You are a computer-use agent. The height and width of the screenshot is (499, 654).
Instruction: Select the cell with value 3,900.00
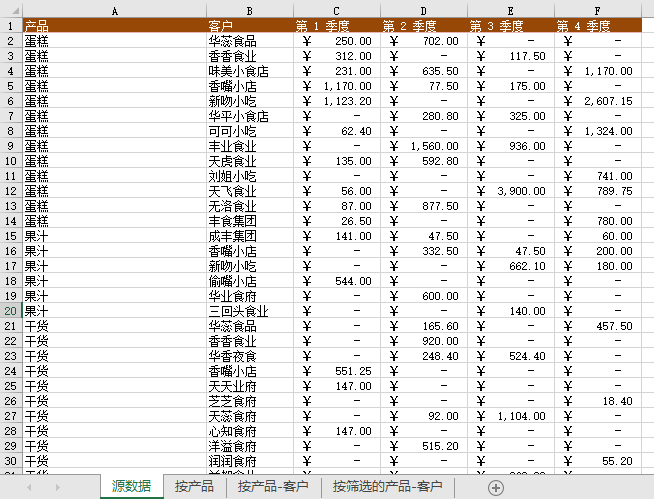tap(510, 191)
